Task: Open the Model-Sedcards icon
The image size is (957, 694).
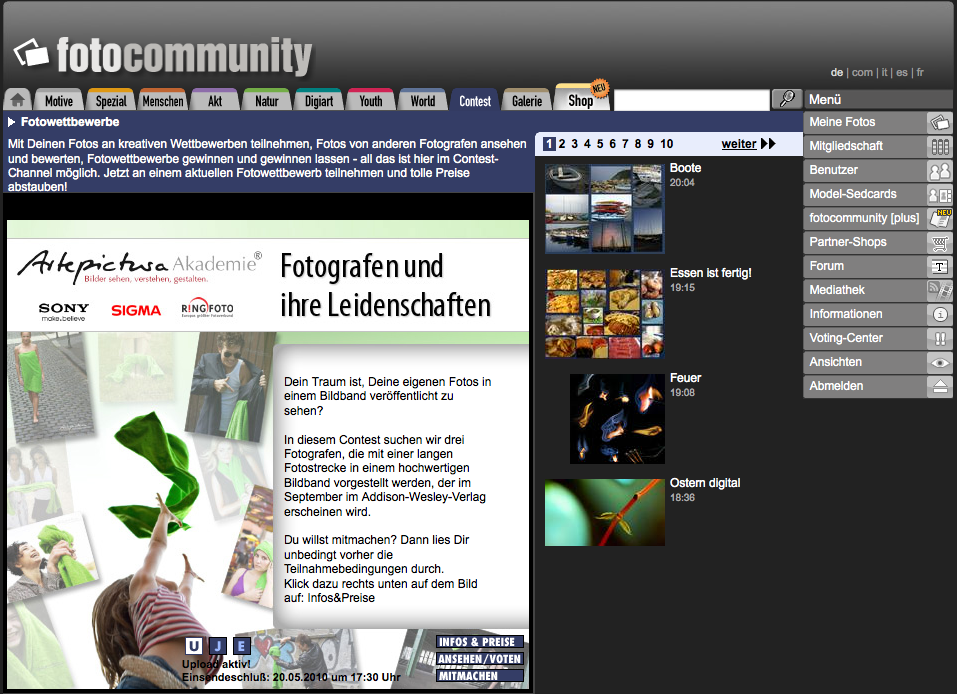Action: click(939, 195)
